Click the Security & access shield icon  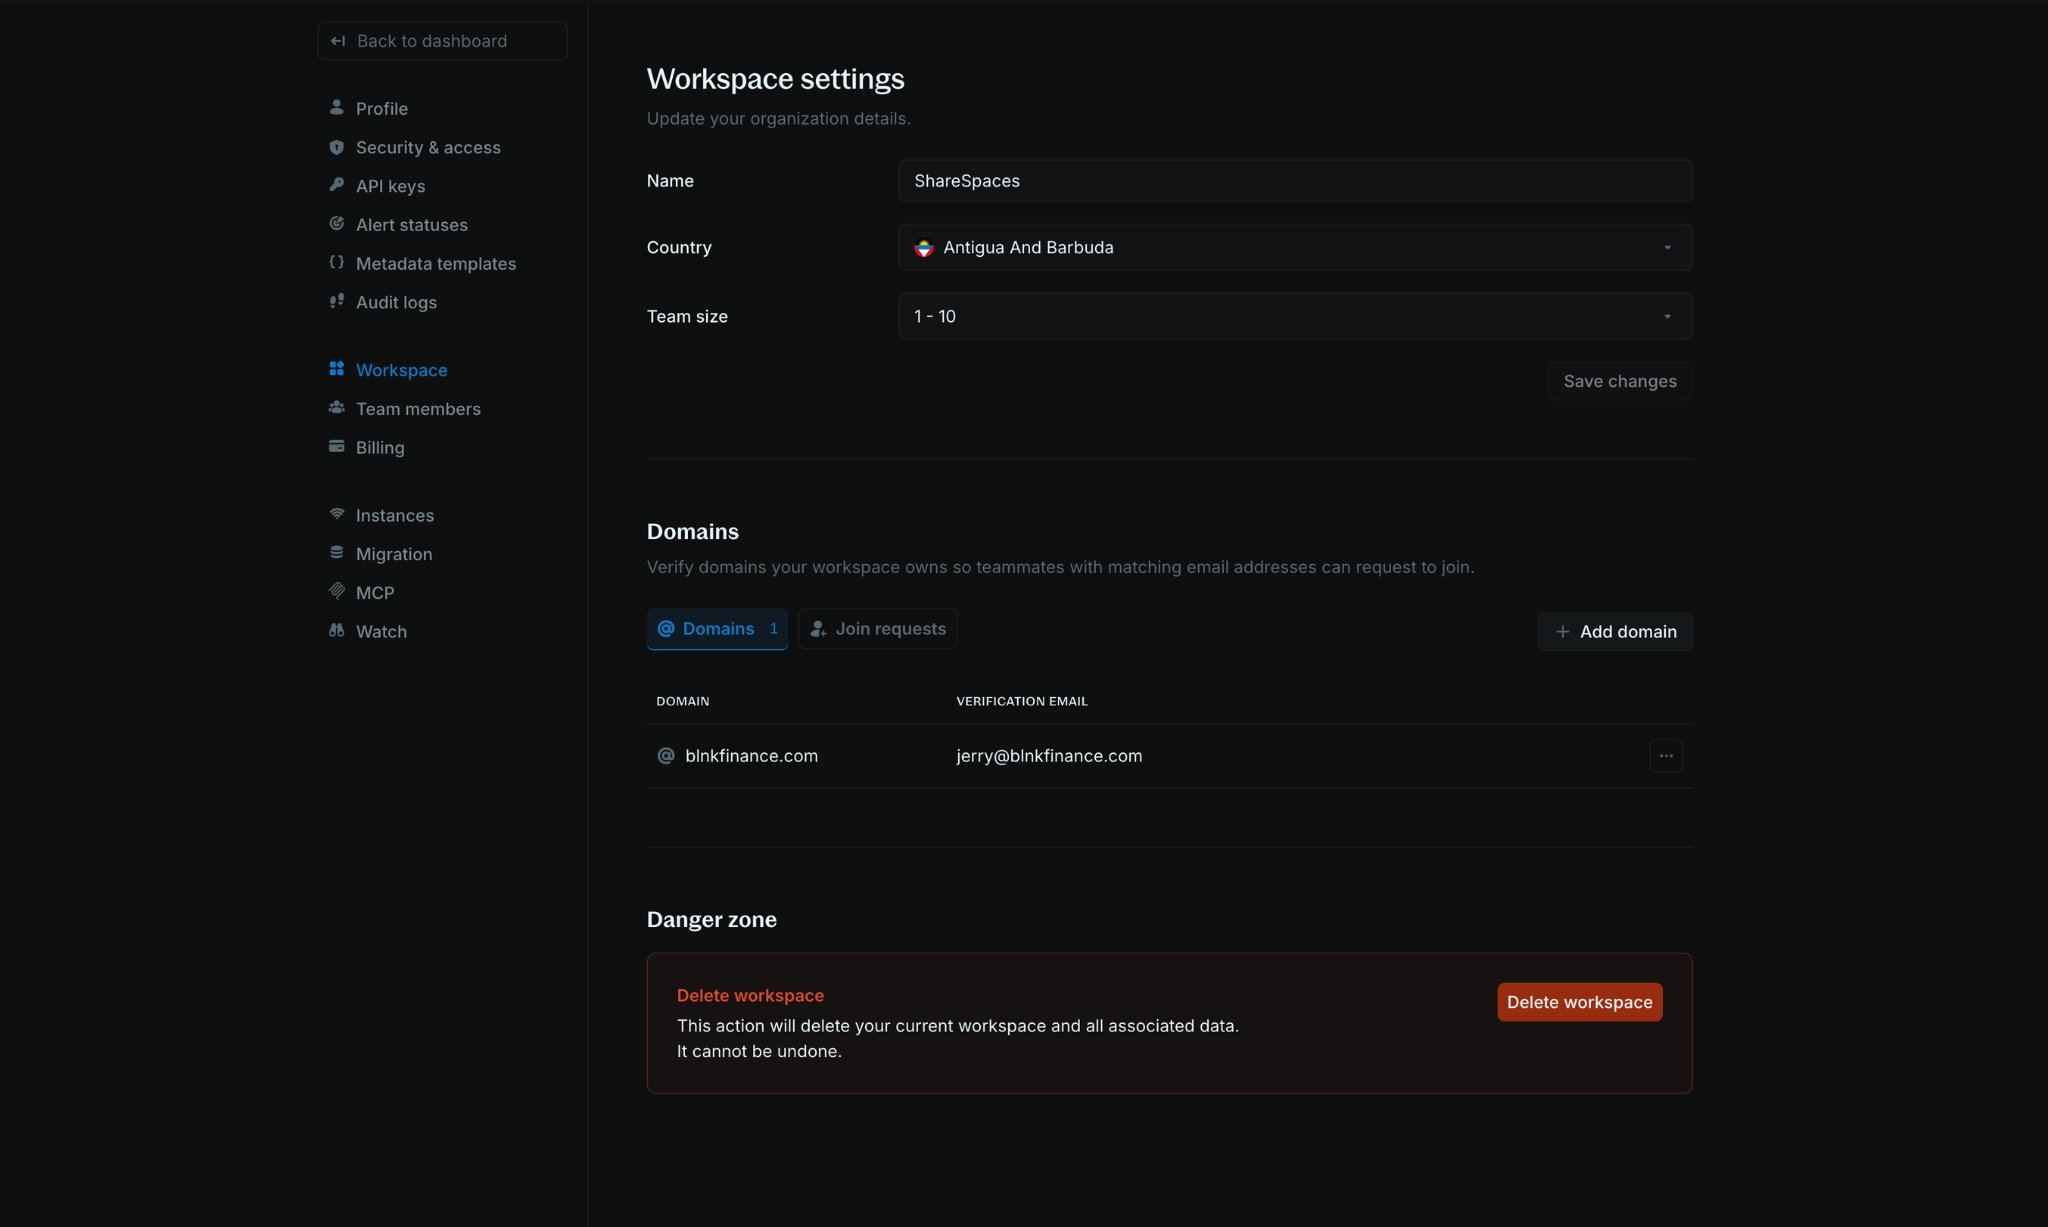(337, 147)
